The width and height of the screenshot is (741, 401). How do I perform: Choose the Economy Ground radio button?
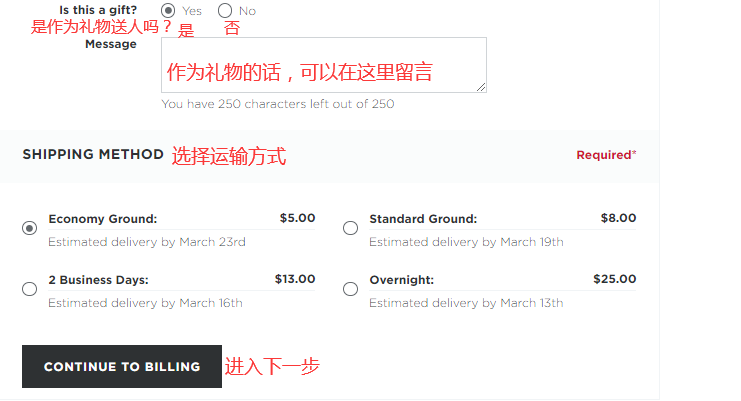[29, 228]
